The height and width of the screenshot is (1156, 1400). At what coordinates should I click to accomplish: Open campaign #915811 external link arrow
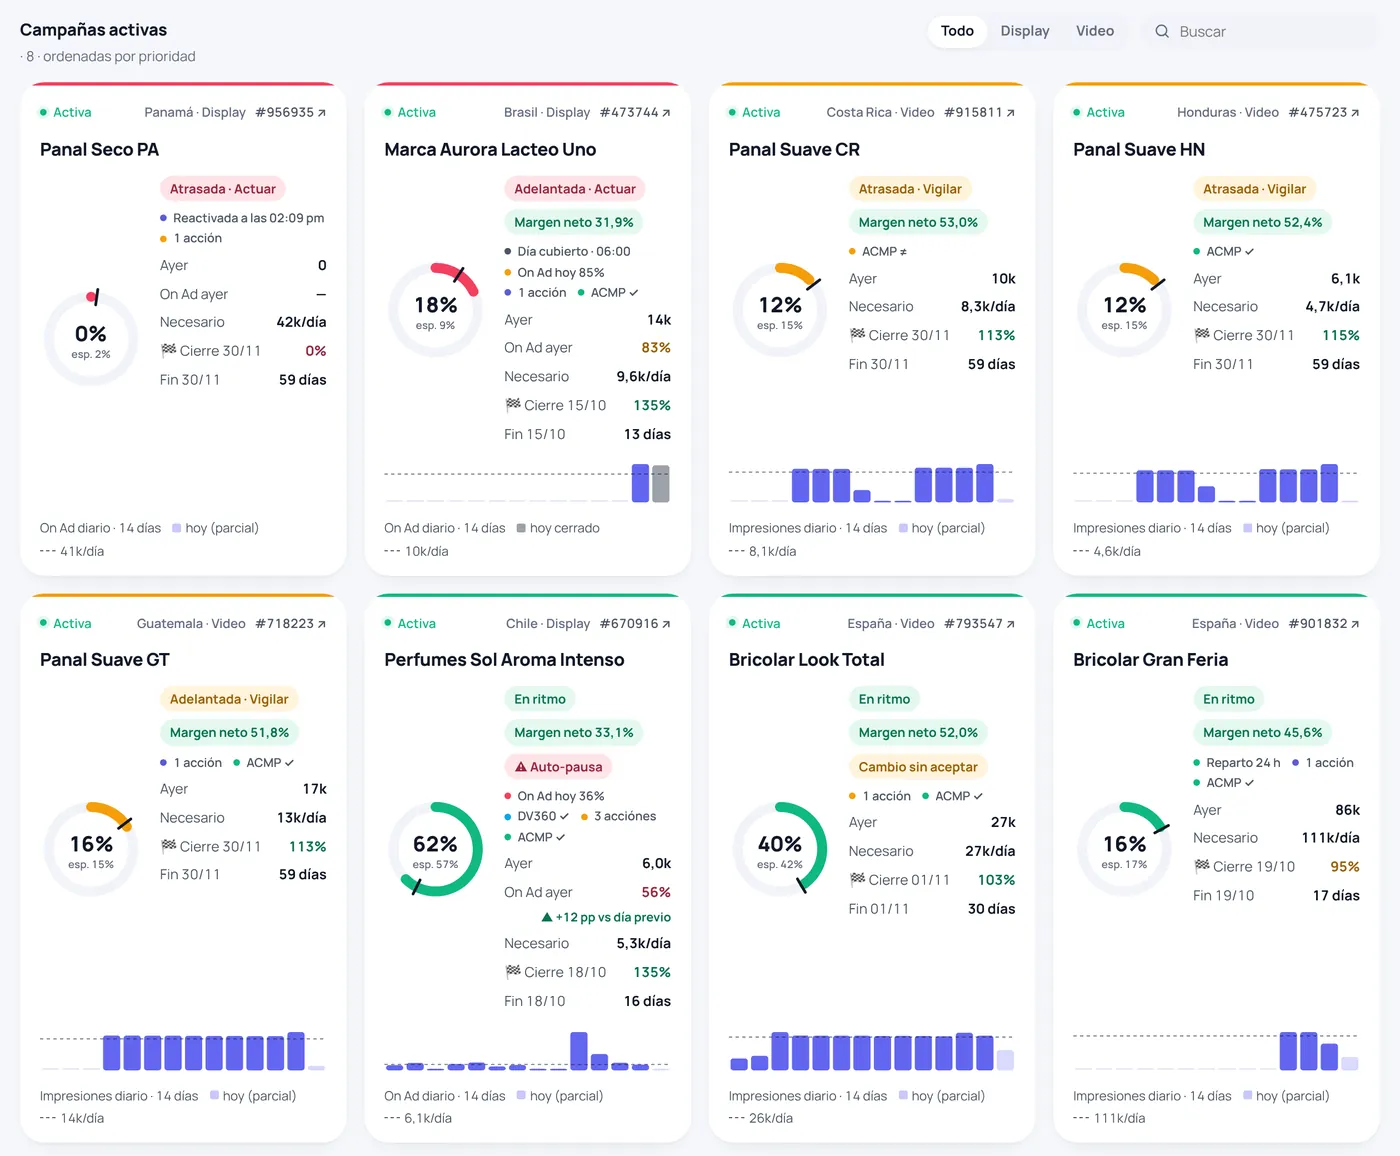click(x=1011, y=113)
